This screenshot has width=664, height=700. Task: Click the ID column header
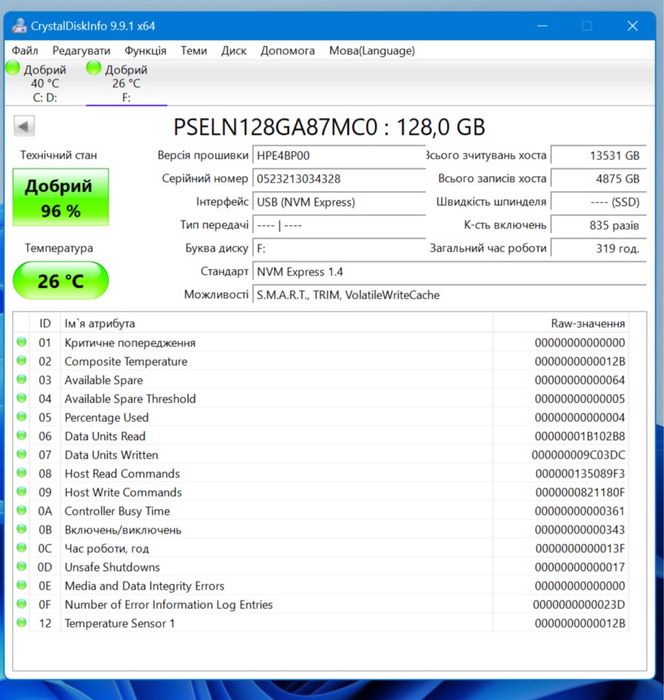(45, 323)
